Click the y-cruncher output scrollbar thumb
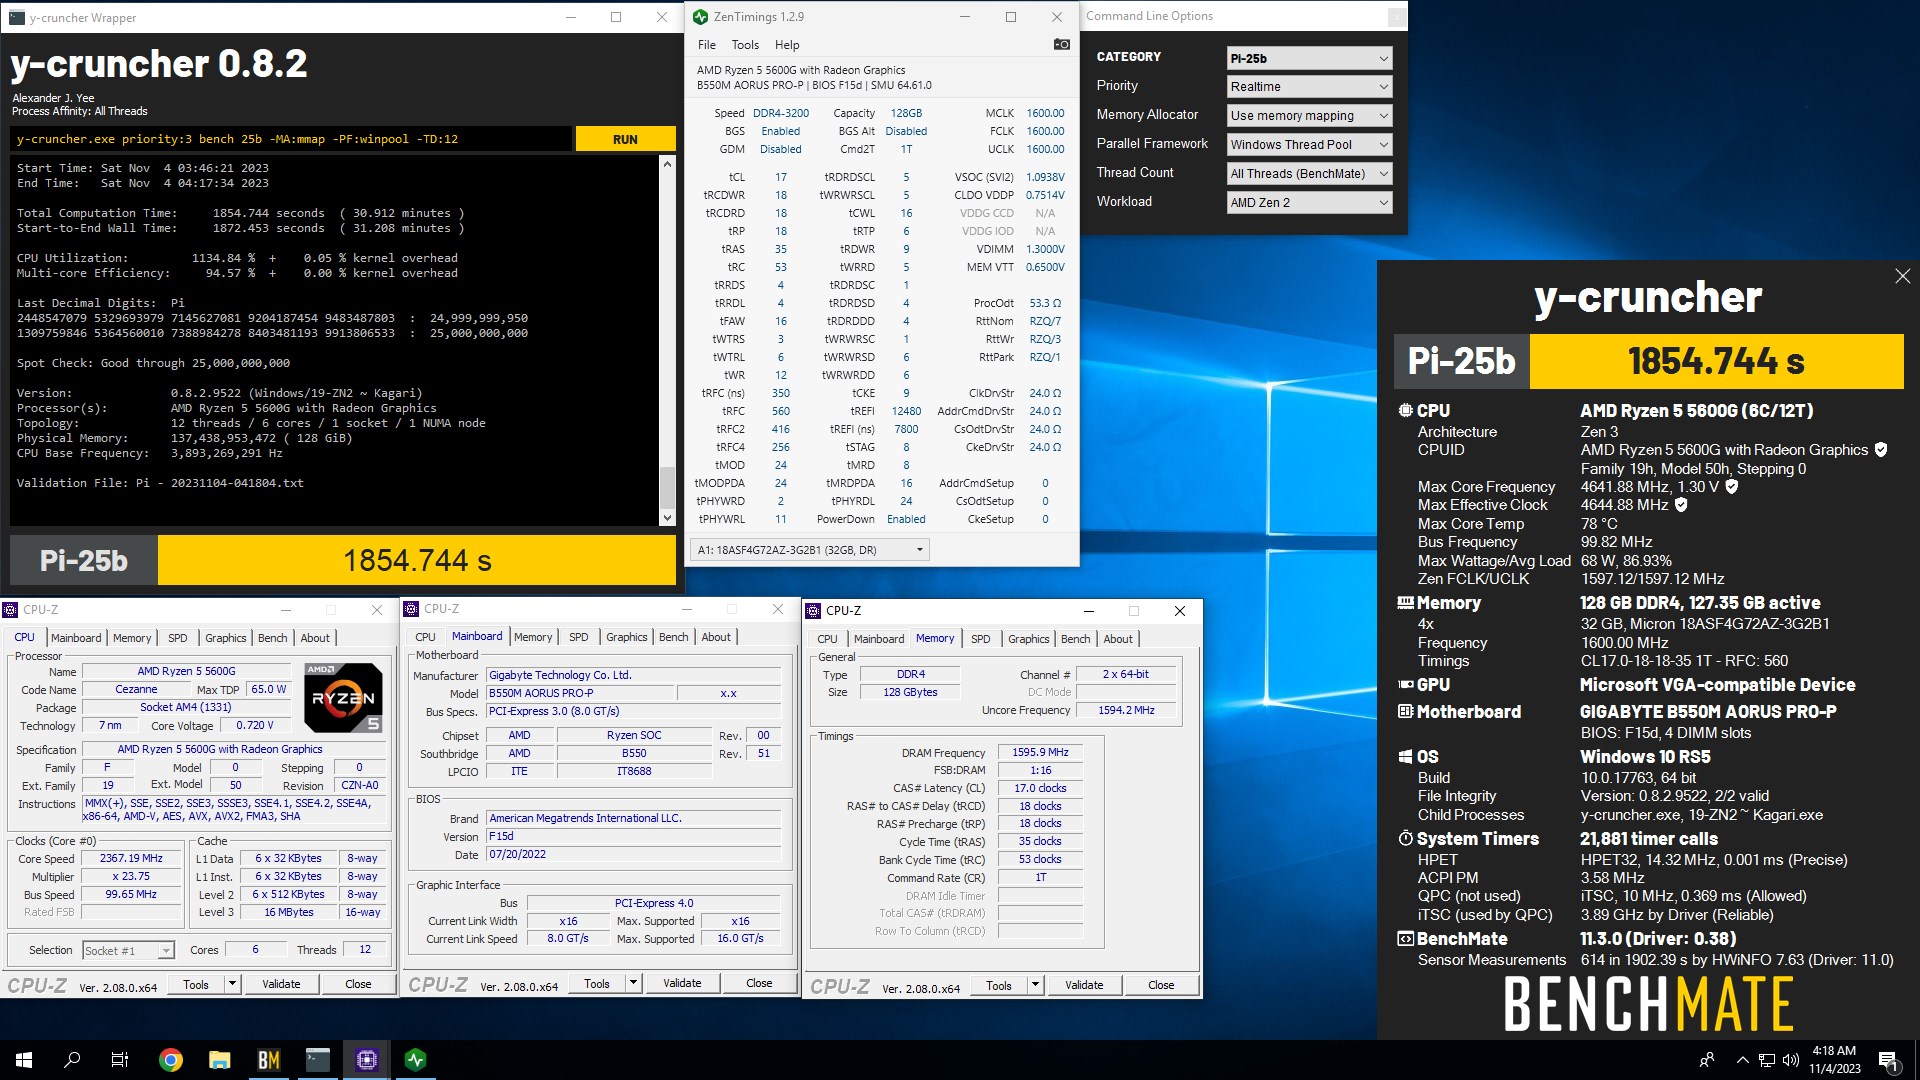1920x1080 pixels. pos(667,488)
